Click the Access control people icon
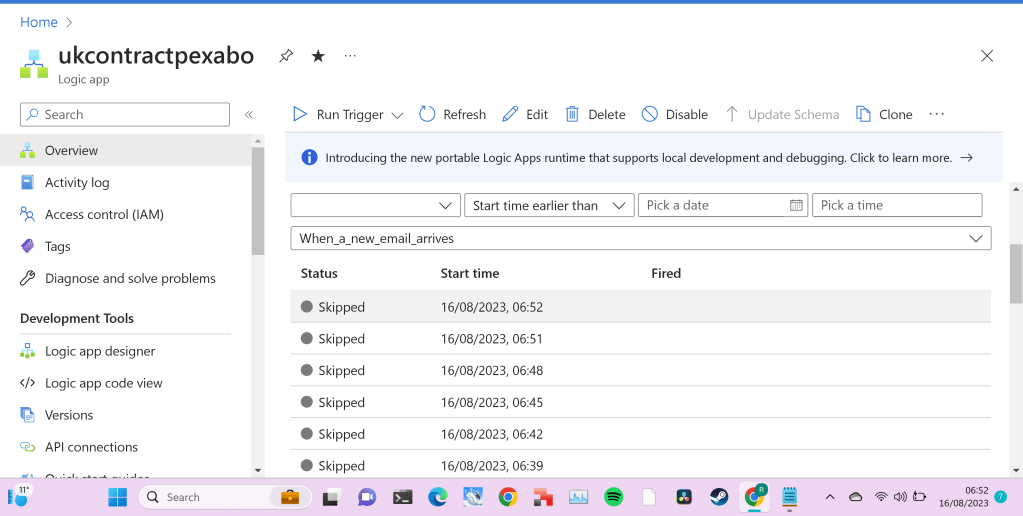Screen dimensions: 1023x516 tap(27, 214)
